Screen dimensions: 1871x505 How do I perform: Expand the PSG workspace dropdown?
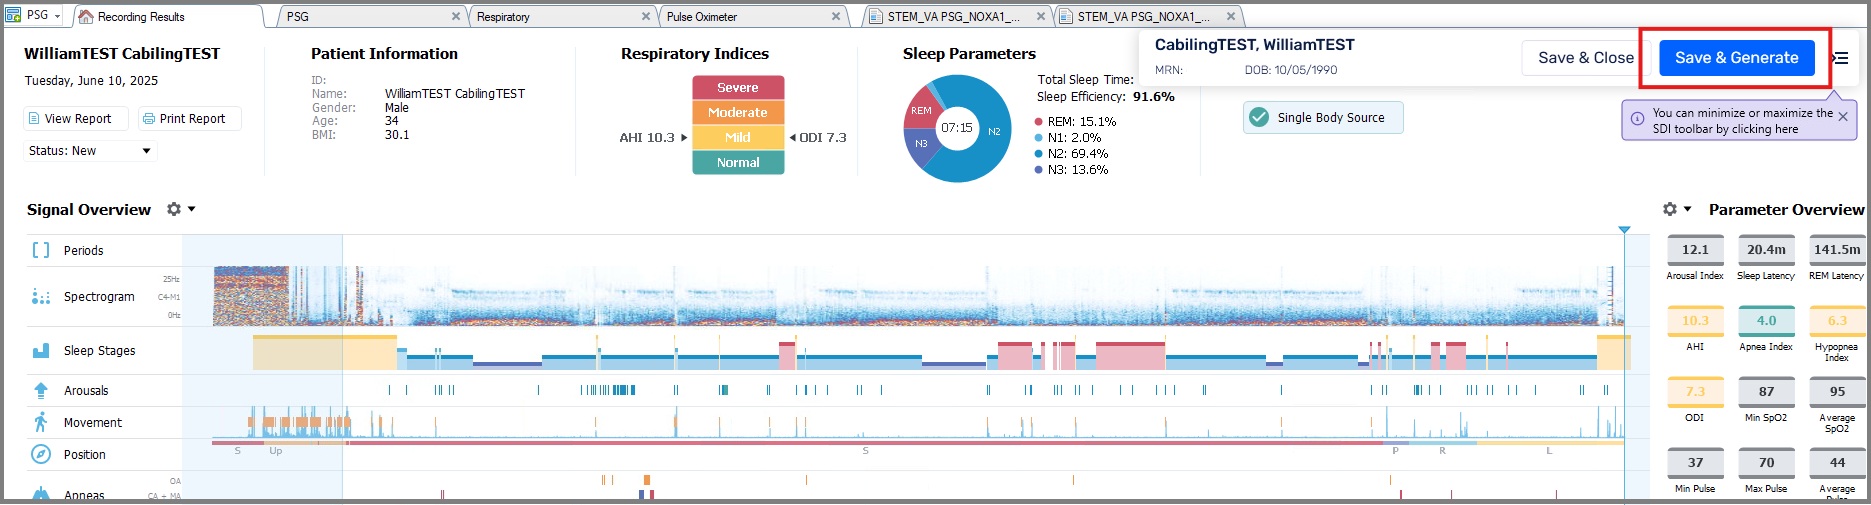57,16
